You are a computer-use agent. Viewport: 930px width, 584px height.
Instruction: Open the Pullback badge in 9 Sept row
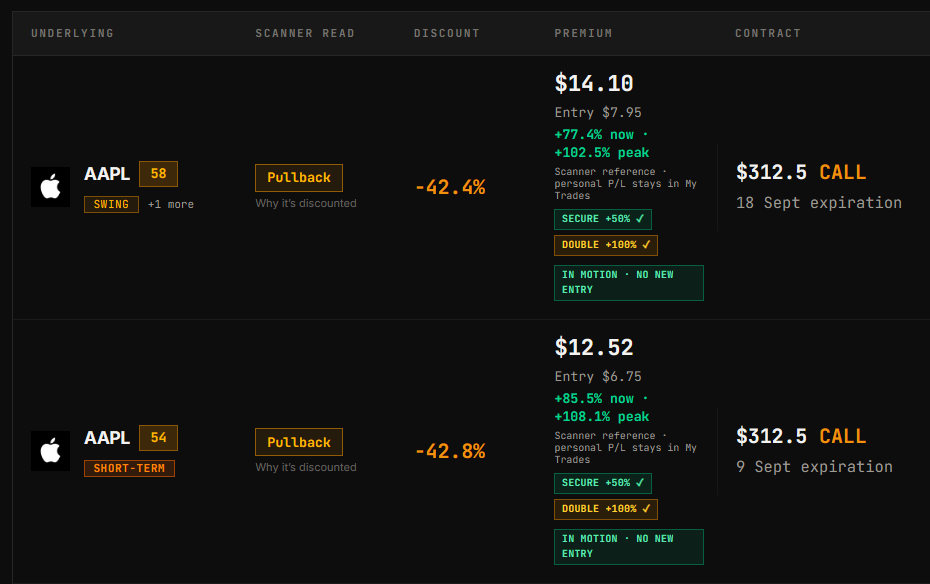[299, 442]
